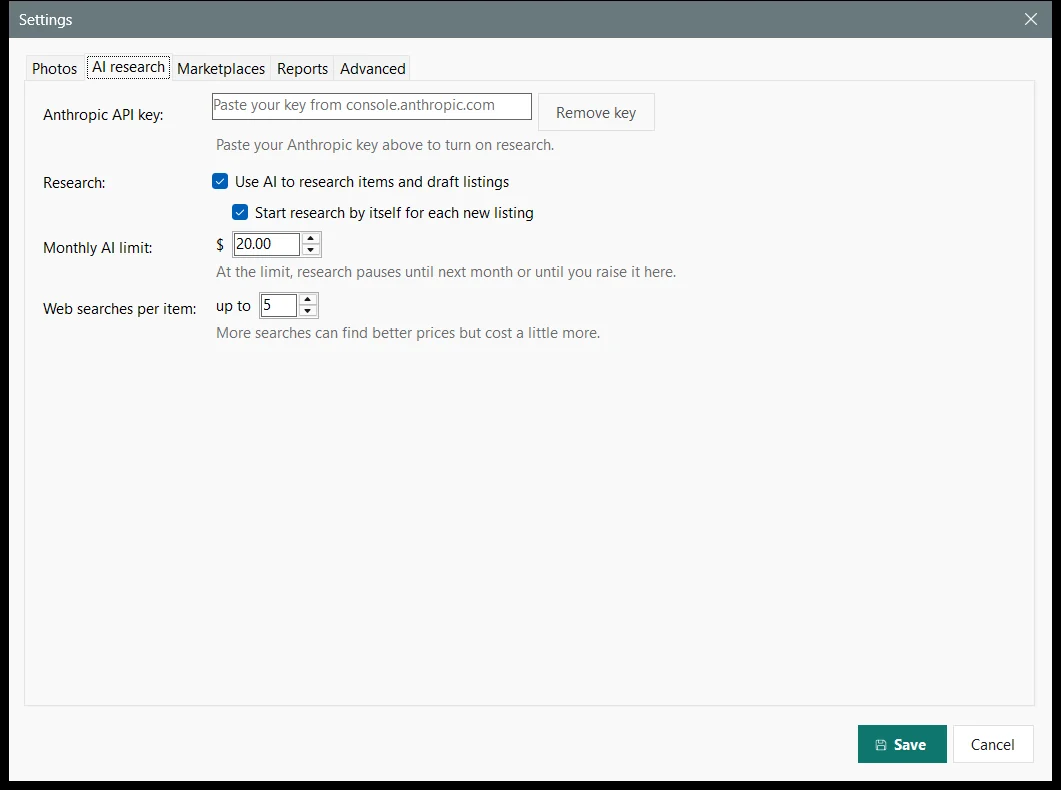Select the AI research tab
This screenshot has width=1061, height=790.
(x=129, y=67)
